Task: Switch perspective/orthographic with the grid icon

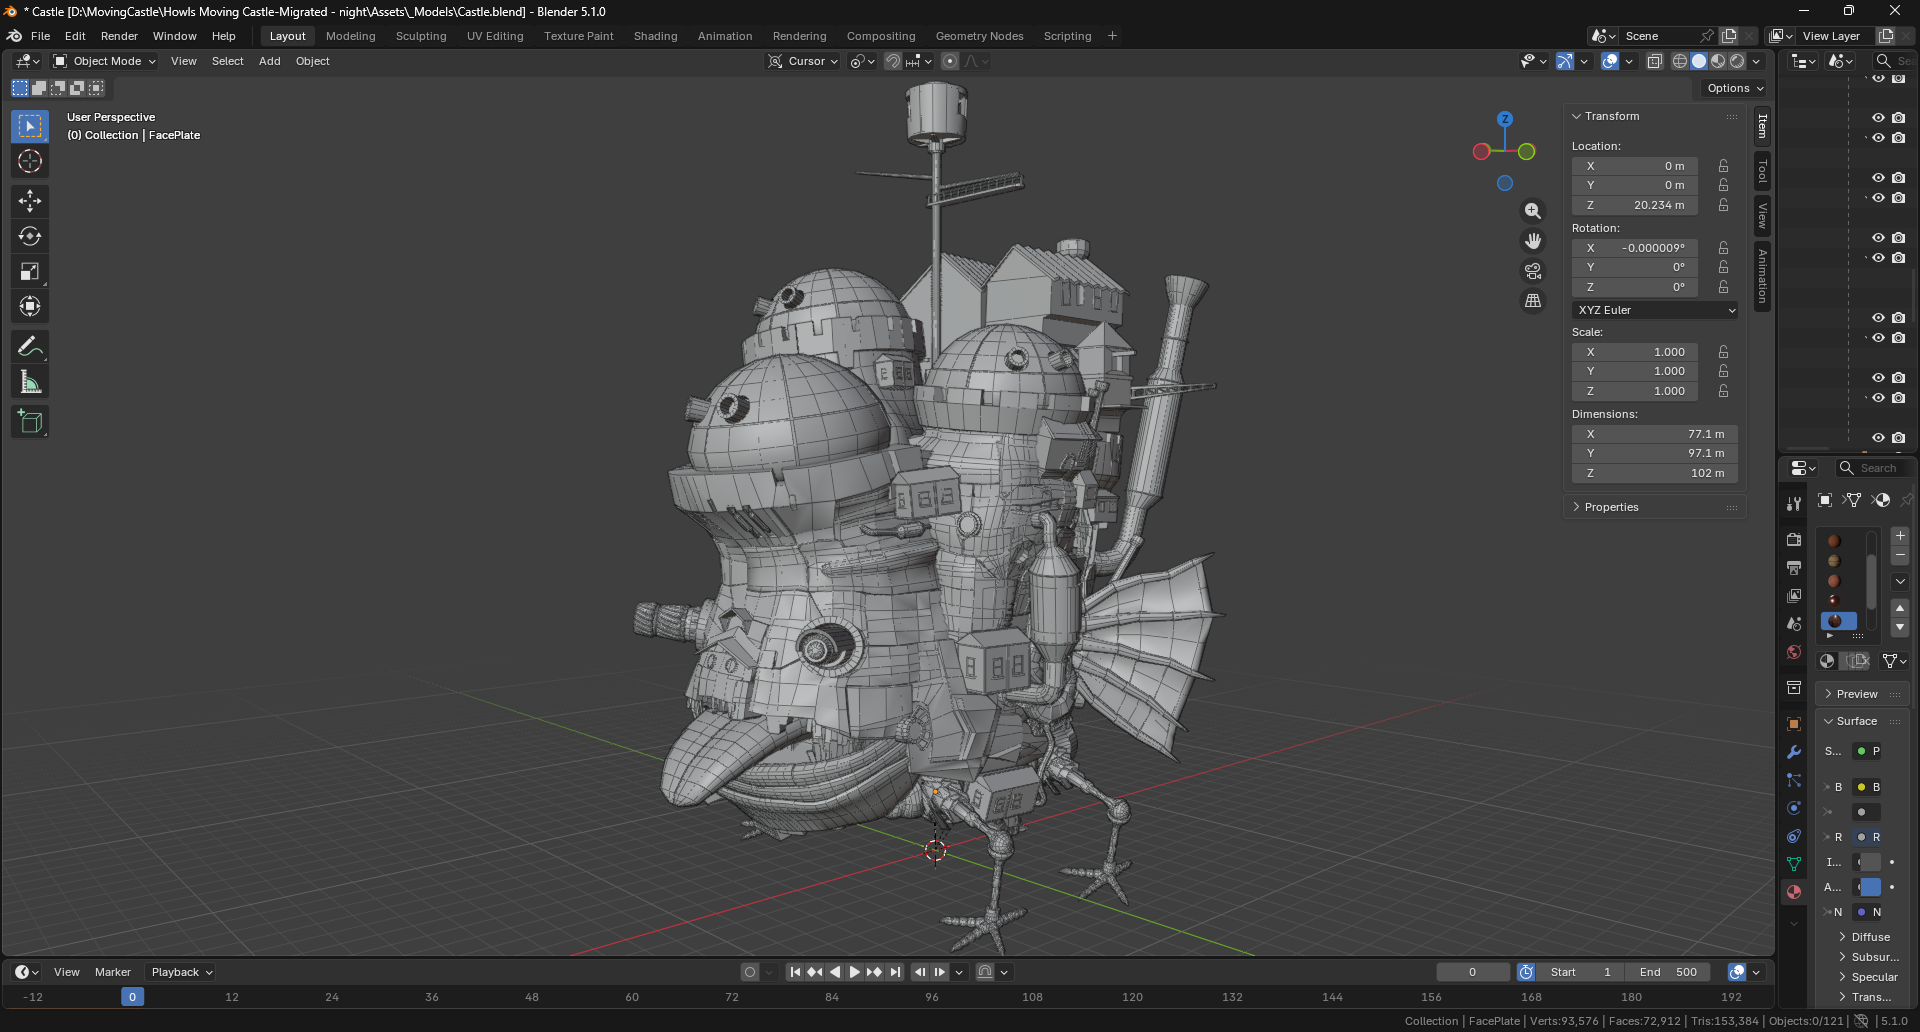Action: tap(1533, 301)
